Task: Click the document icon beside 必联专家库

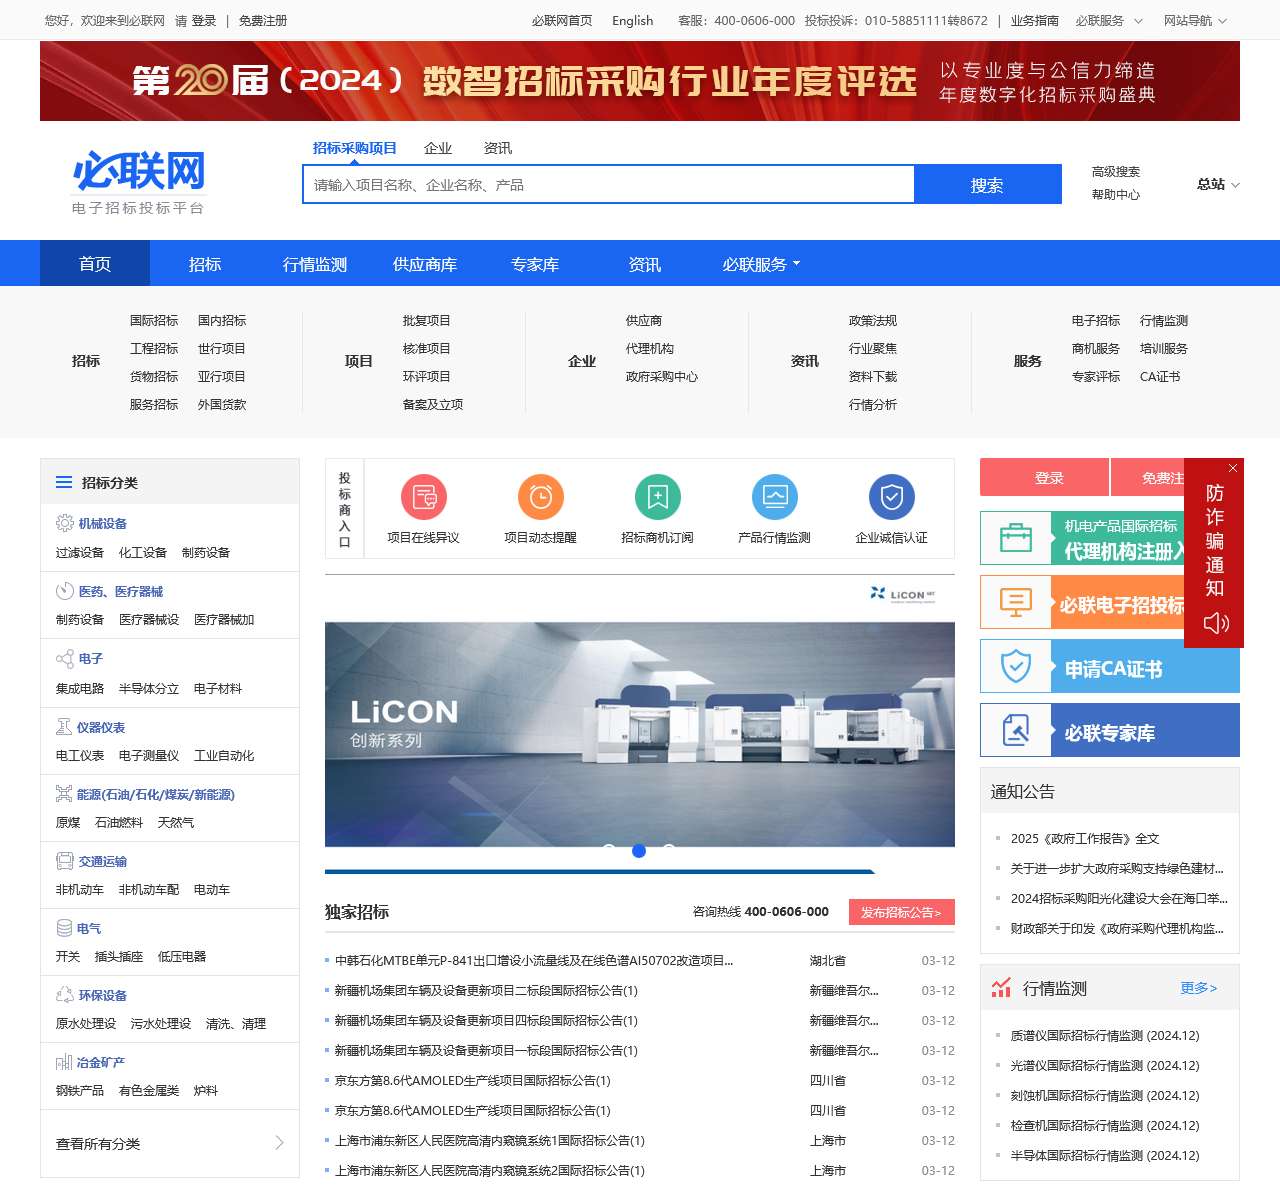Action: point(1016,730)
